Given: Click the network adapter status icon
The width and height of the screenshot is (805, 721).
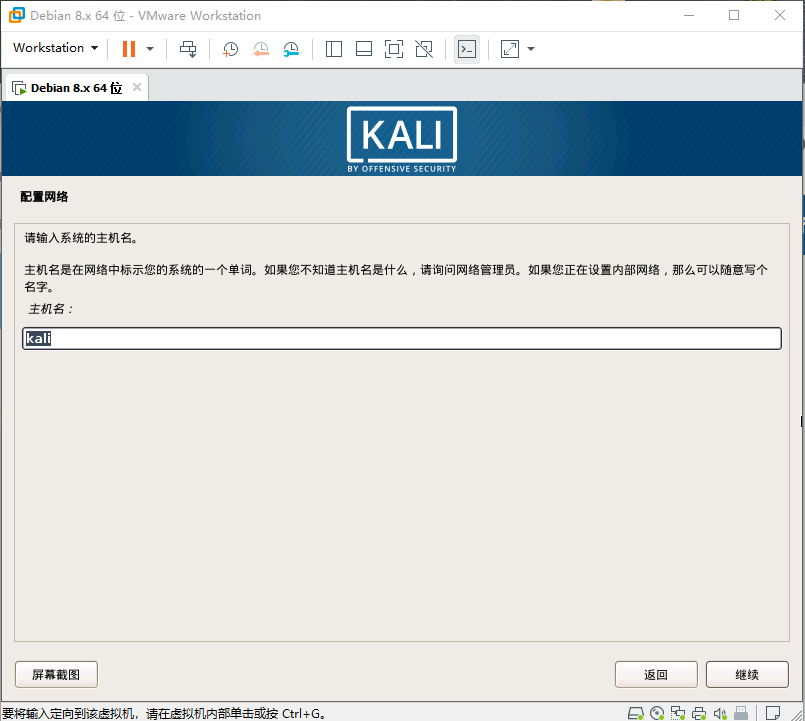Looking at the screenshot, I should (x=678, y=713).
